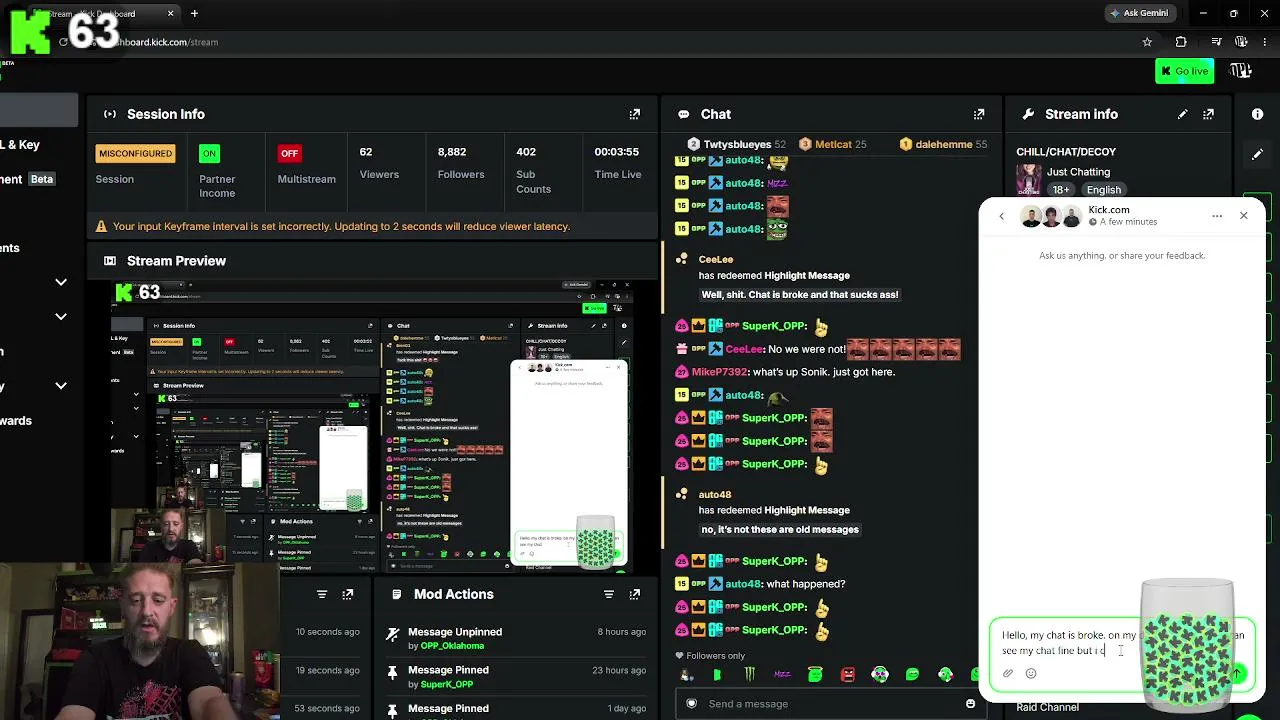Pop out the Session Info panel
The height and width of the screenshot is (720, 1280).
634,114
